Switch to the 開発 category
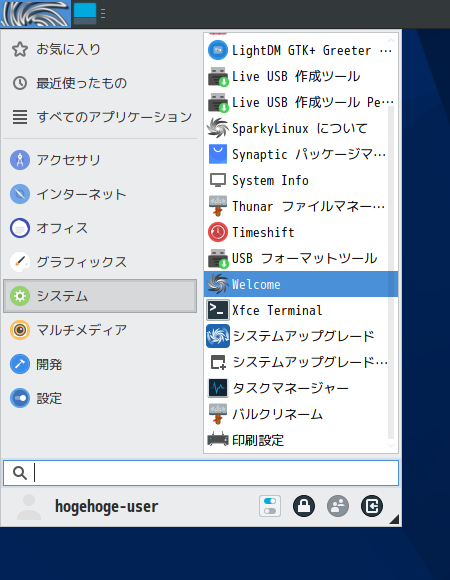The height and width of the screenshot is (580, 450). (100, 364)
